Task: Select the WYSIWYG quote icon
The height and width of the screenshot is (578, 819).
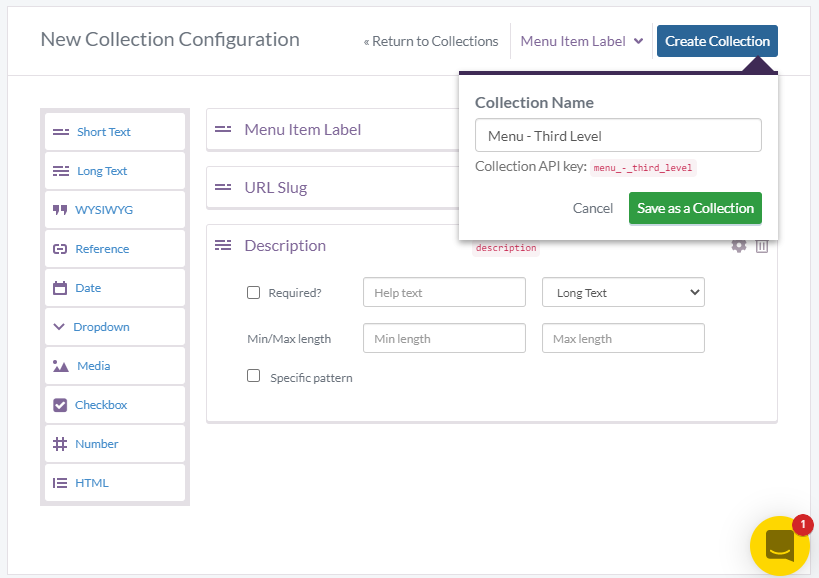Action: point(60,210)
